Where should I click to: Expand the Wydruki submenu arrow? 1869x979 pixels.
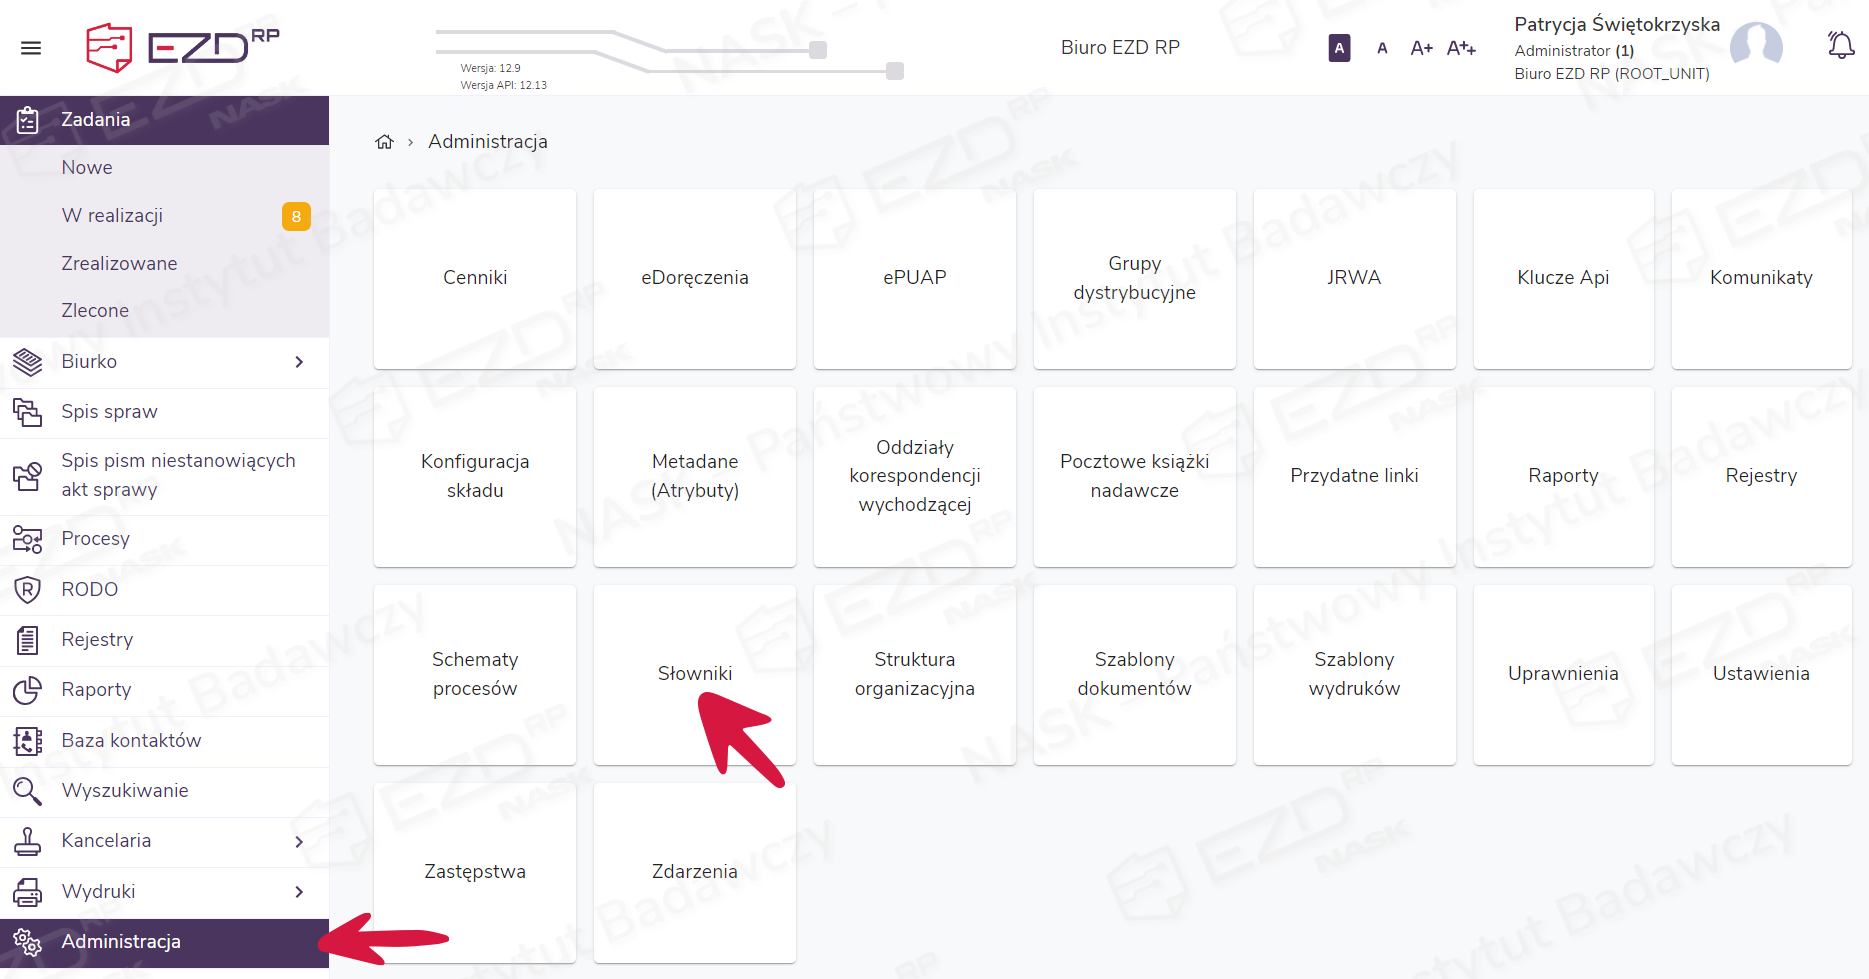pyautogui.click(x=299, y=892)
